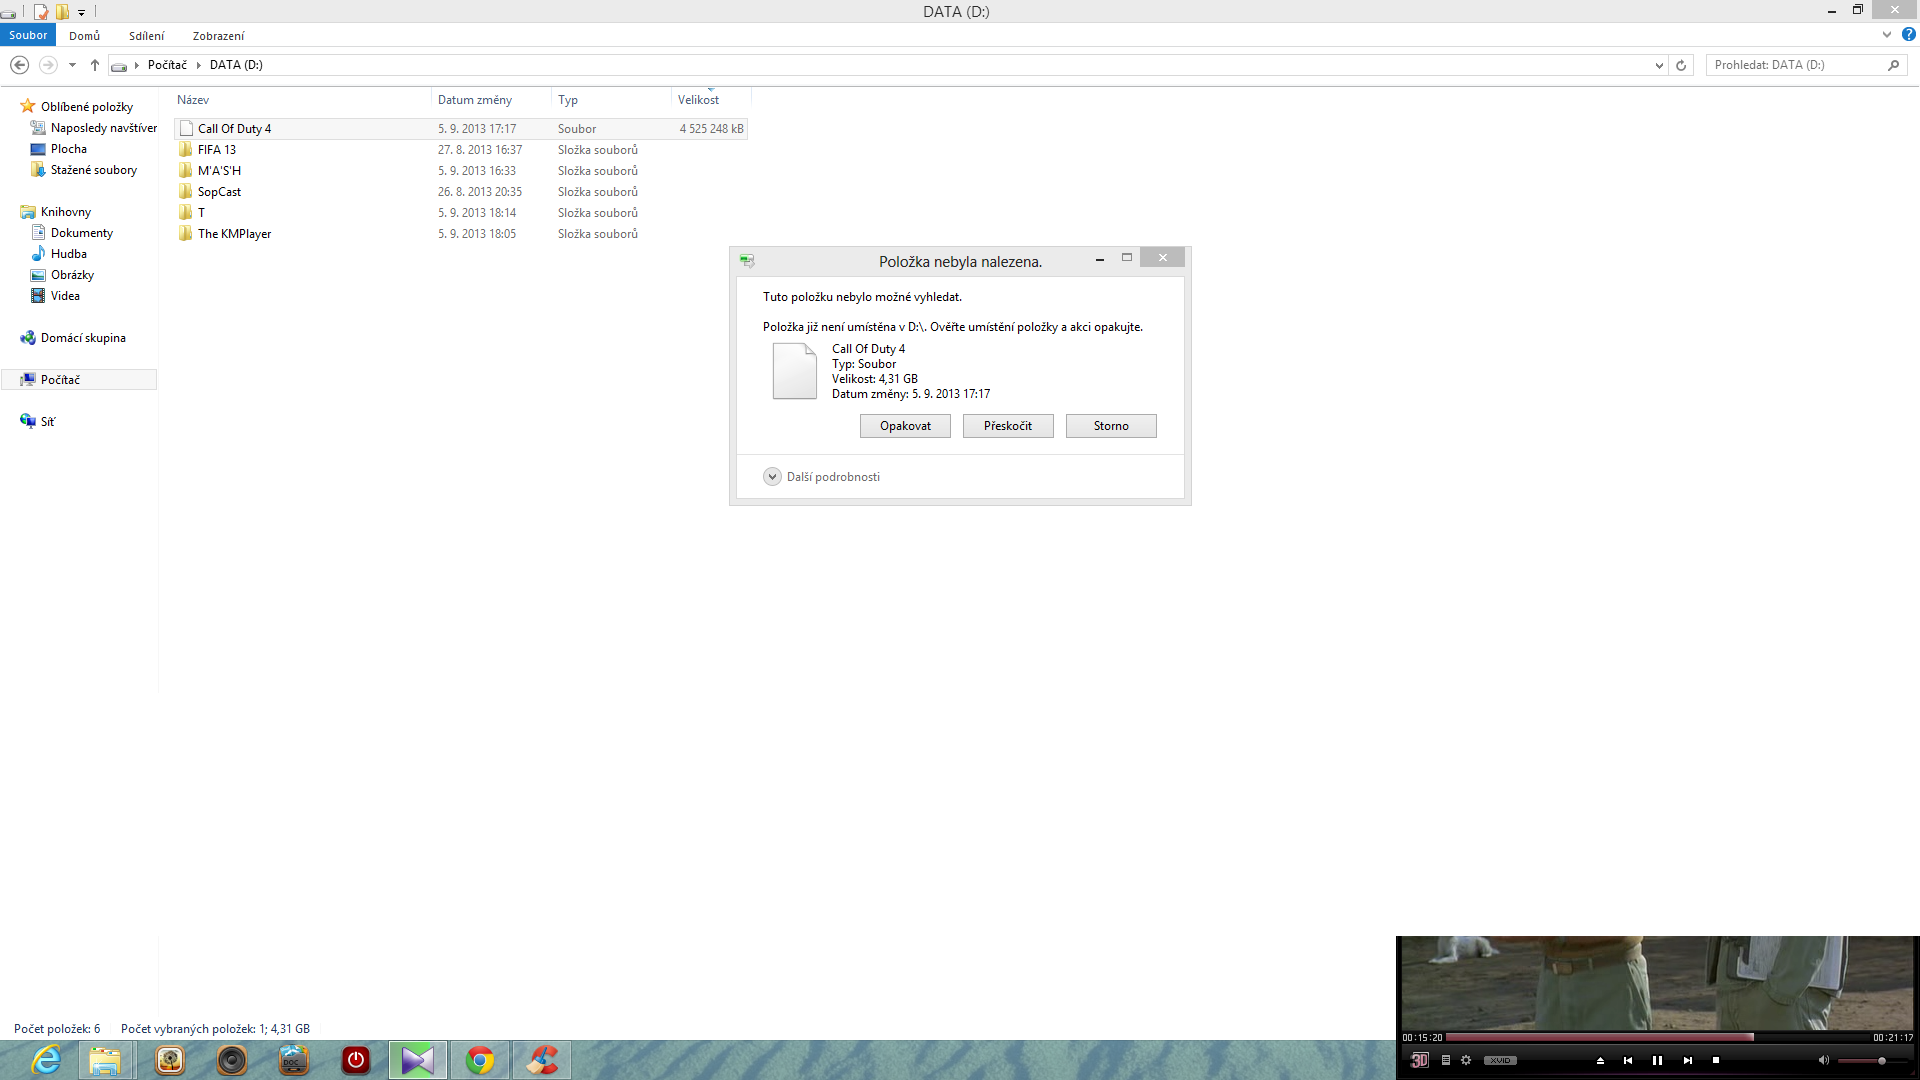Expand the ribbon chevron
Screen dimensions: 1920x1080
coord(1886,35)
